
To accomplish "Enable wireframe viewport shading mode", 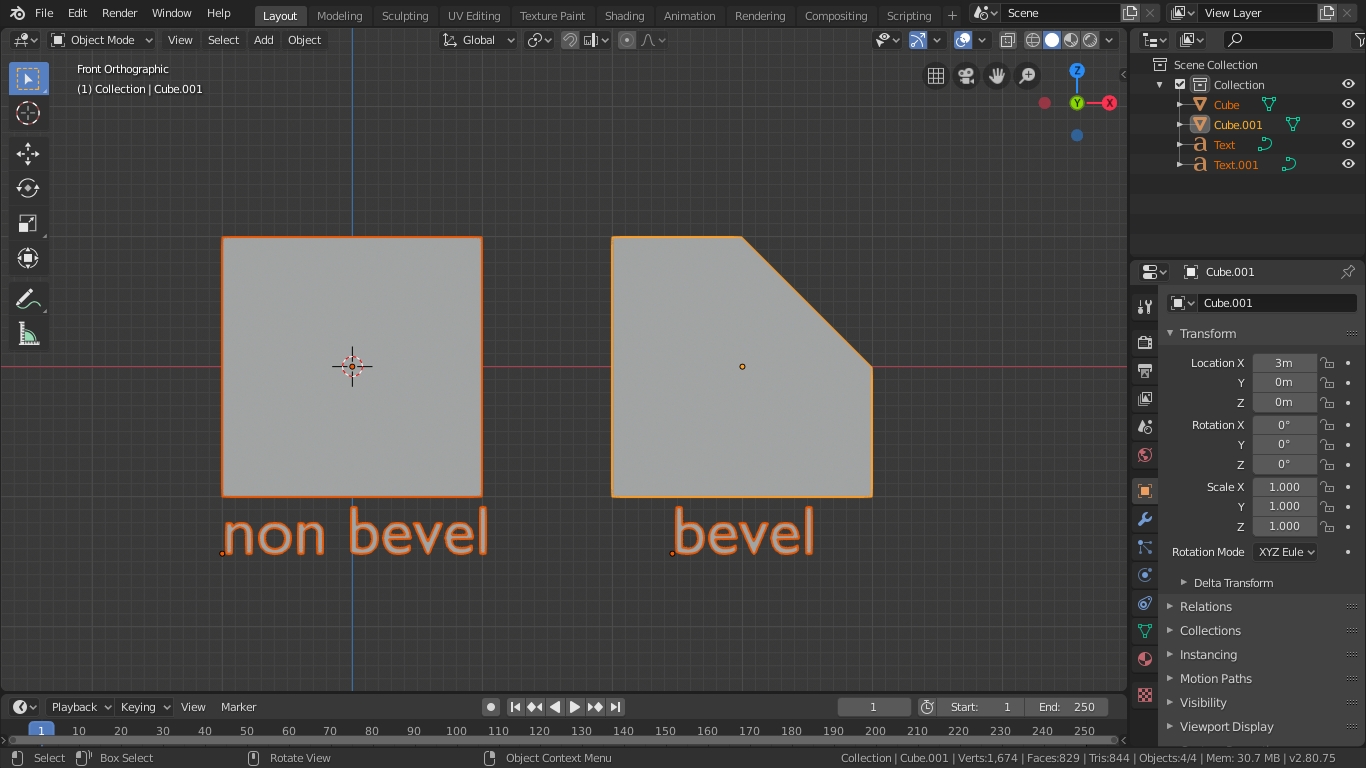I will click(1032, 40).
